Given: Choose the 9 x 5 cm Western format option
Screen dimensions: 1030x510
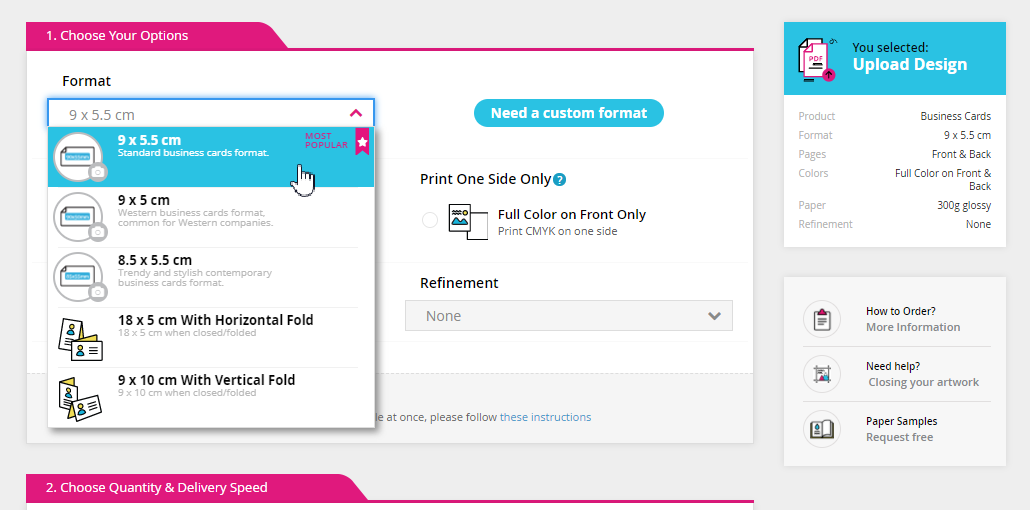Looking at the screenshot, I should click(x=211, y=217).
